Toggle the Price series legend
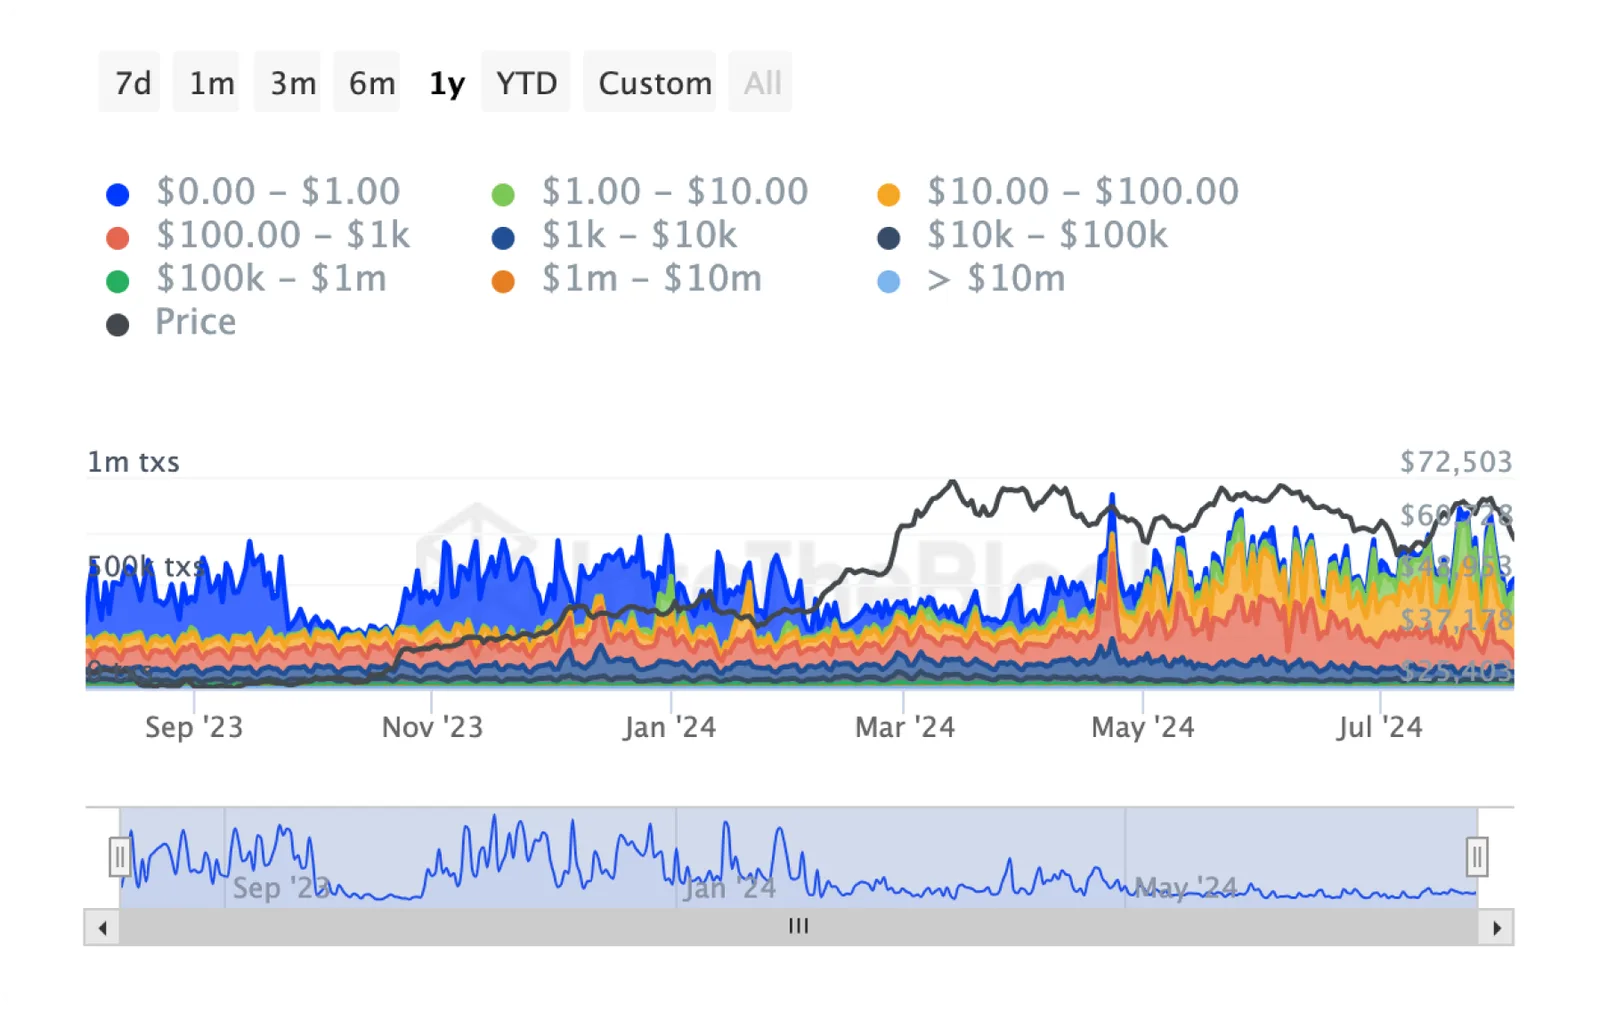Viewport: 1600px width, 1020px height. coord(171,323)
